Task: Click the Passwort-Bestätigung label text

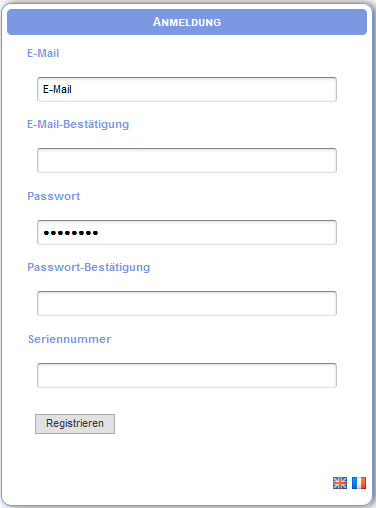Action: [89, 267]
